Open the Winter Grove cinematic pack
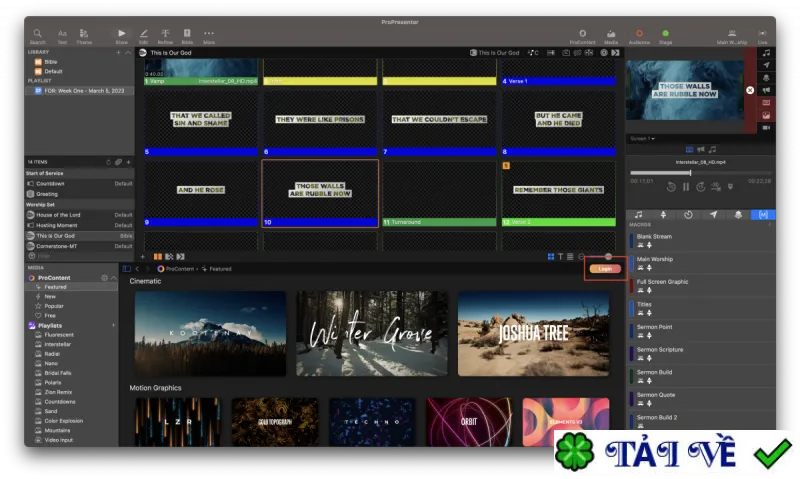800x479 pixels. coord(371,334)
